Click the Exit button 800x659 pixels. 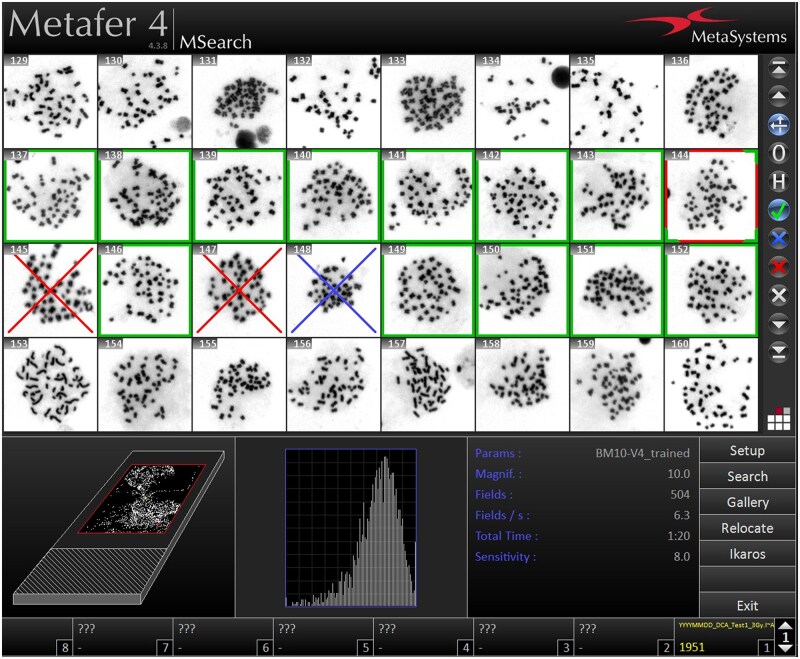[747, 605]
